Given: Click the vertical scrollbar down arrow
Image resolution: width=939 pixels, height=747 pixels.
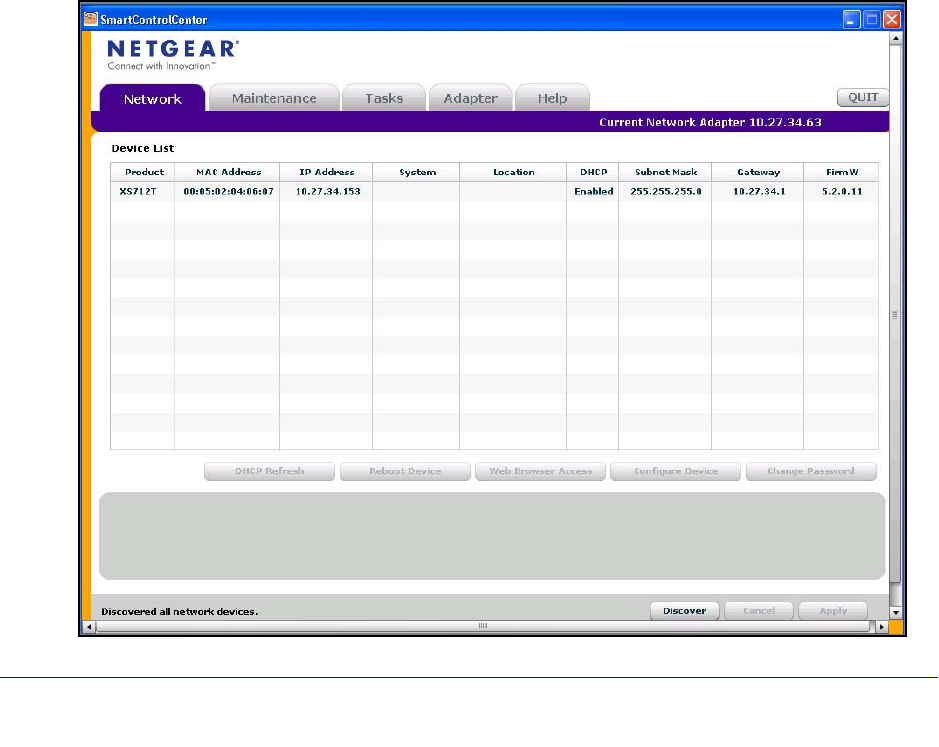Looking at the screenshot, I should (x=895, y=612).
